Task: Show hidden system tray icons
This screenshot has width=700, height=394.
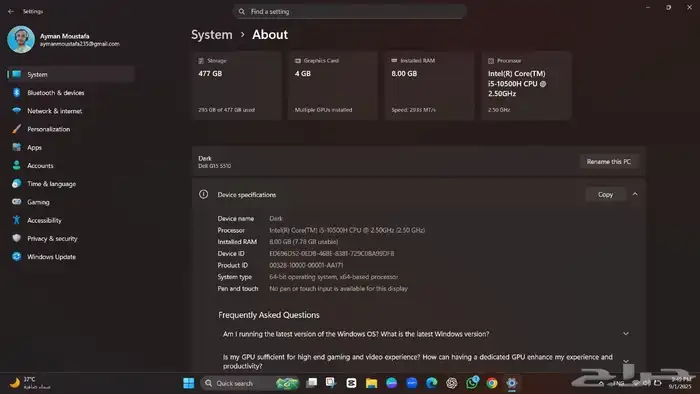Action: tap(601, 383)
